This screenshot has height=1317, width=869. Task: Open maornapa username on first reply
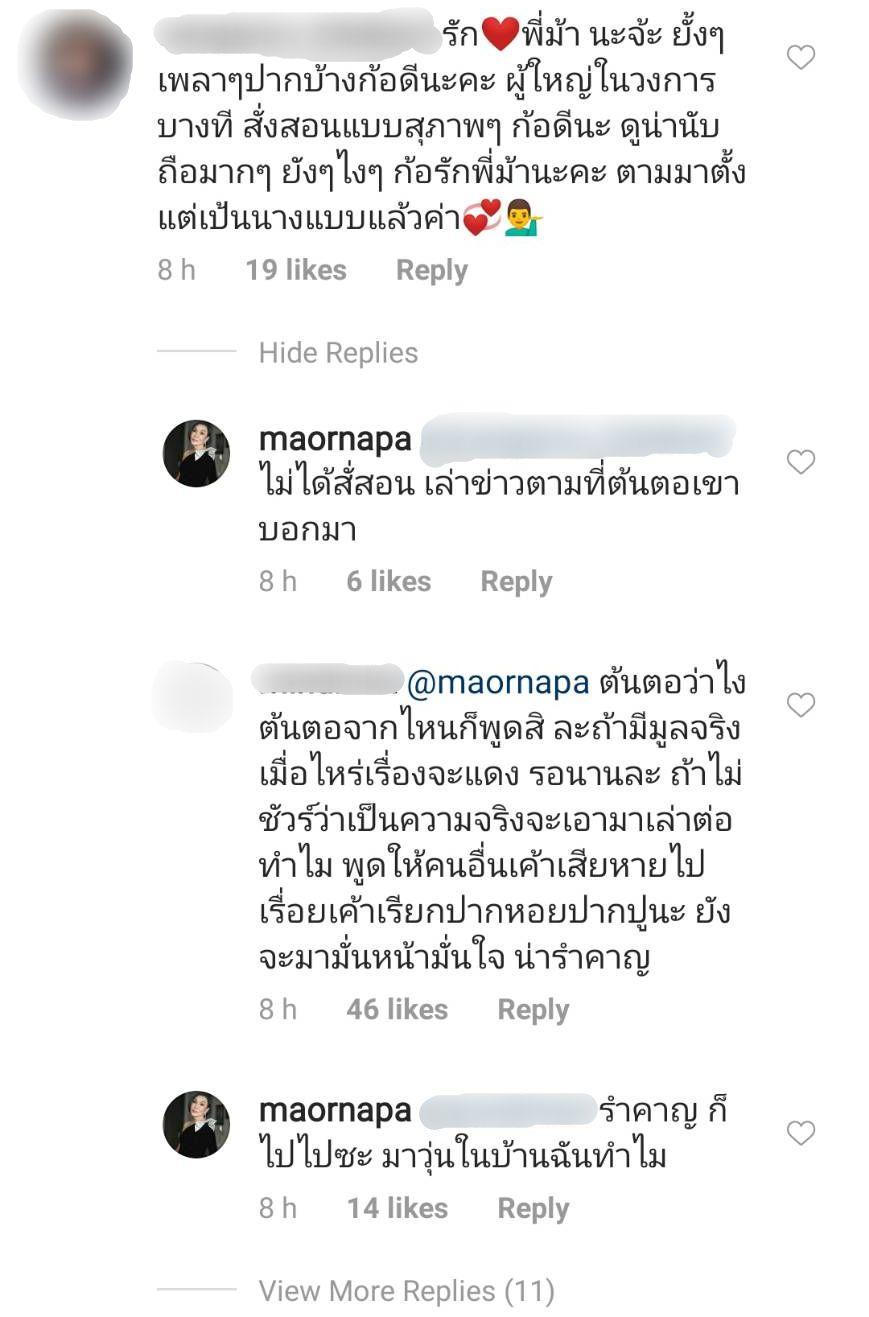click(335, 438)
